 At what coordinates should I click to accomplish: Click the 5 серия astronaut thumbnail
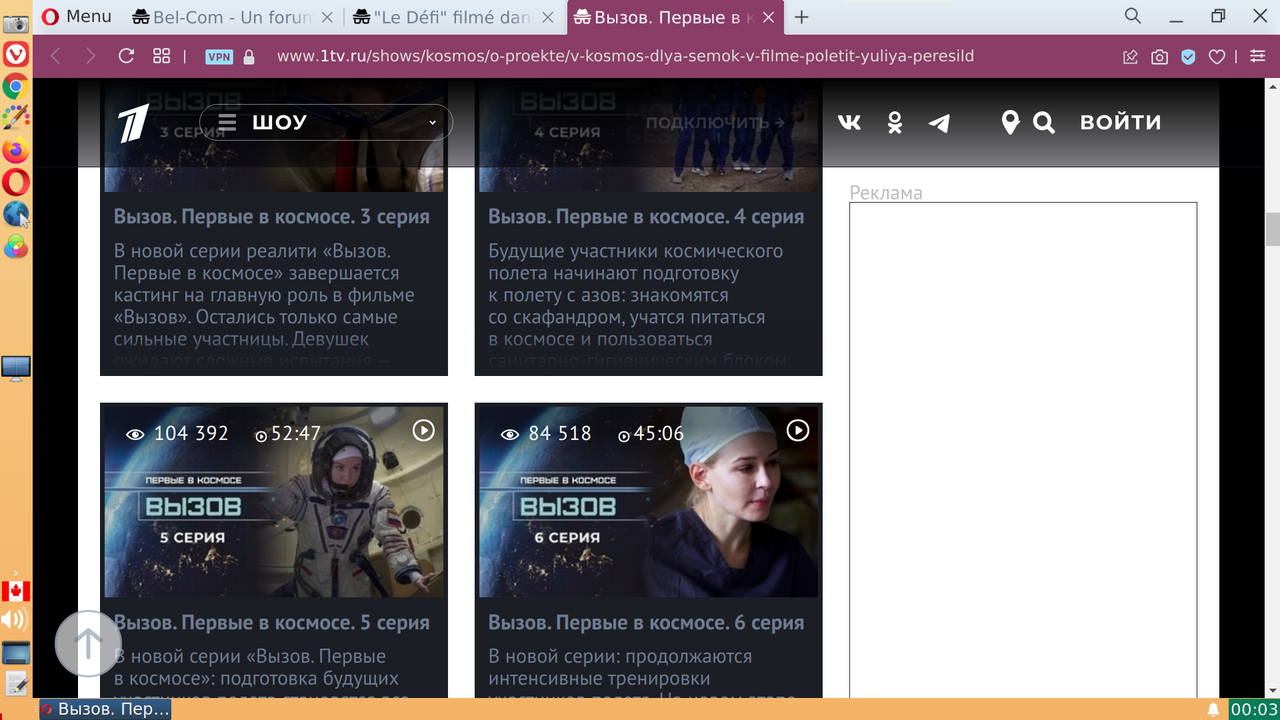(x=274, y=502)
